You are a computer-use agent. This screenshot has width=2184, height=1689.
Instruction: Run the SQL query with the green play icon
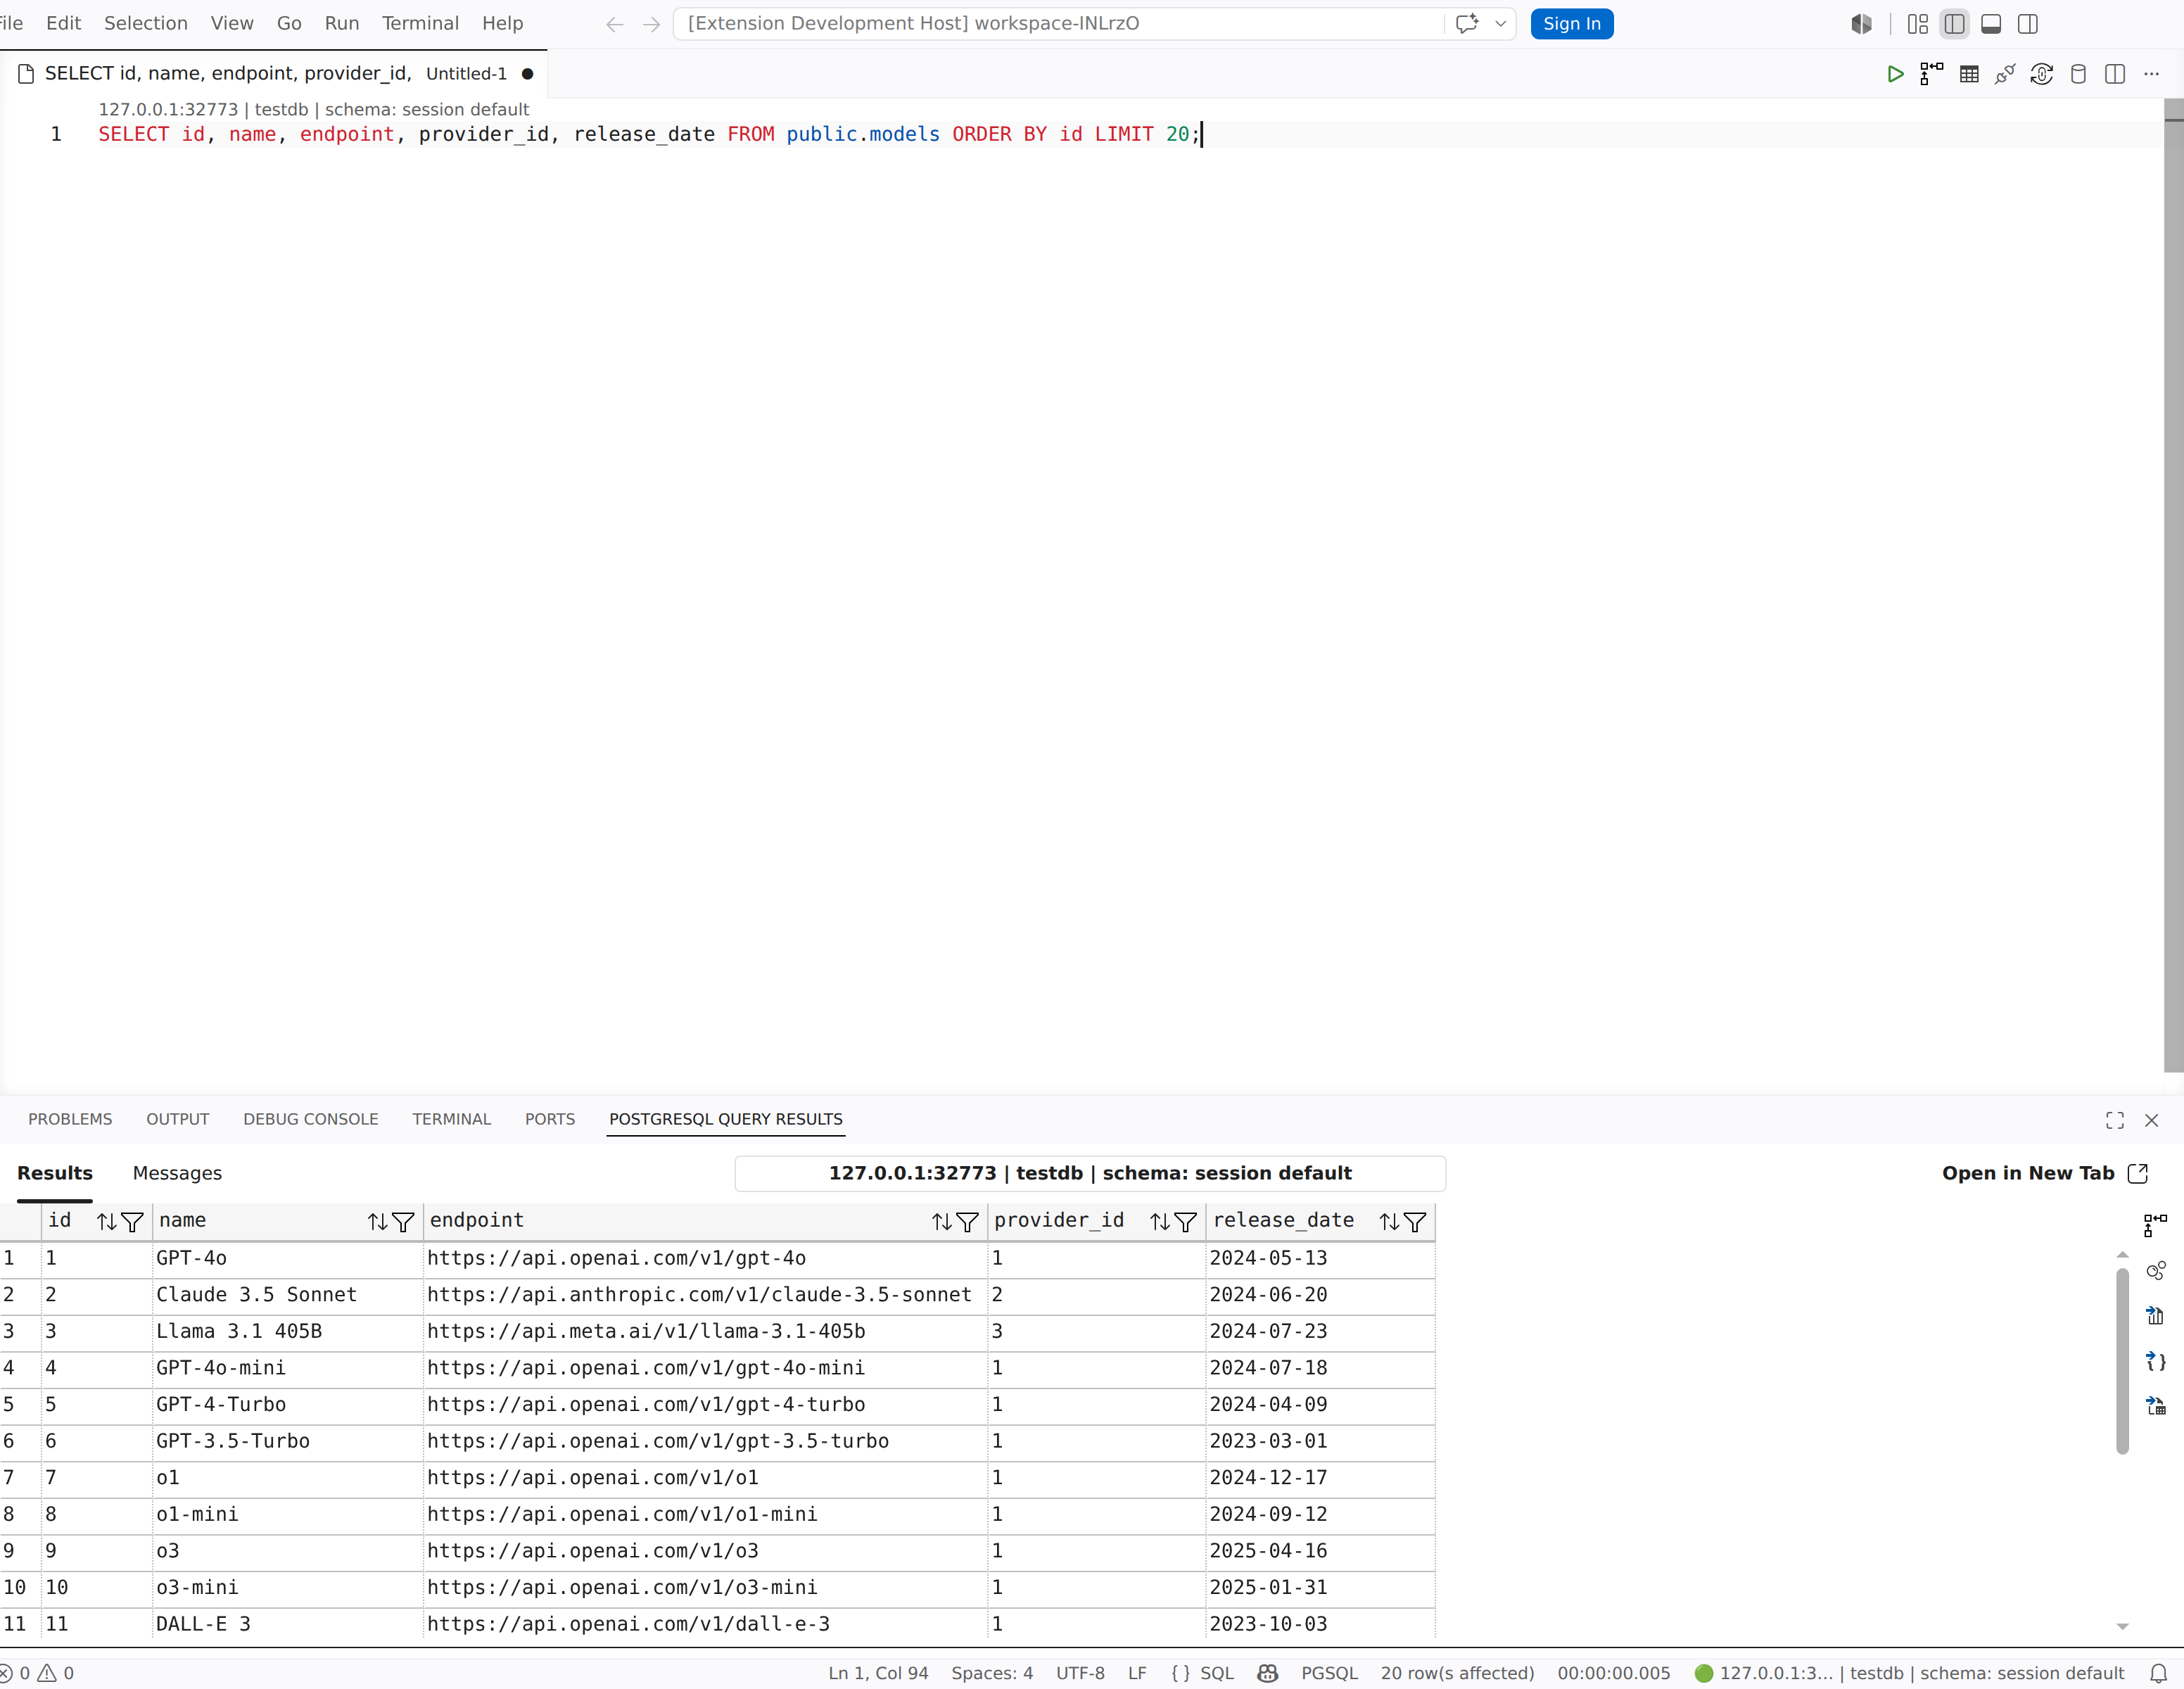[1895, 74]
